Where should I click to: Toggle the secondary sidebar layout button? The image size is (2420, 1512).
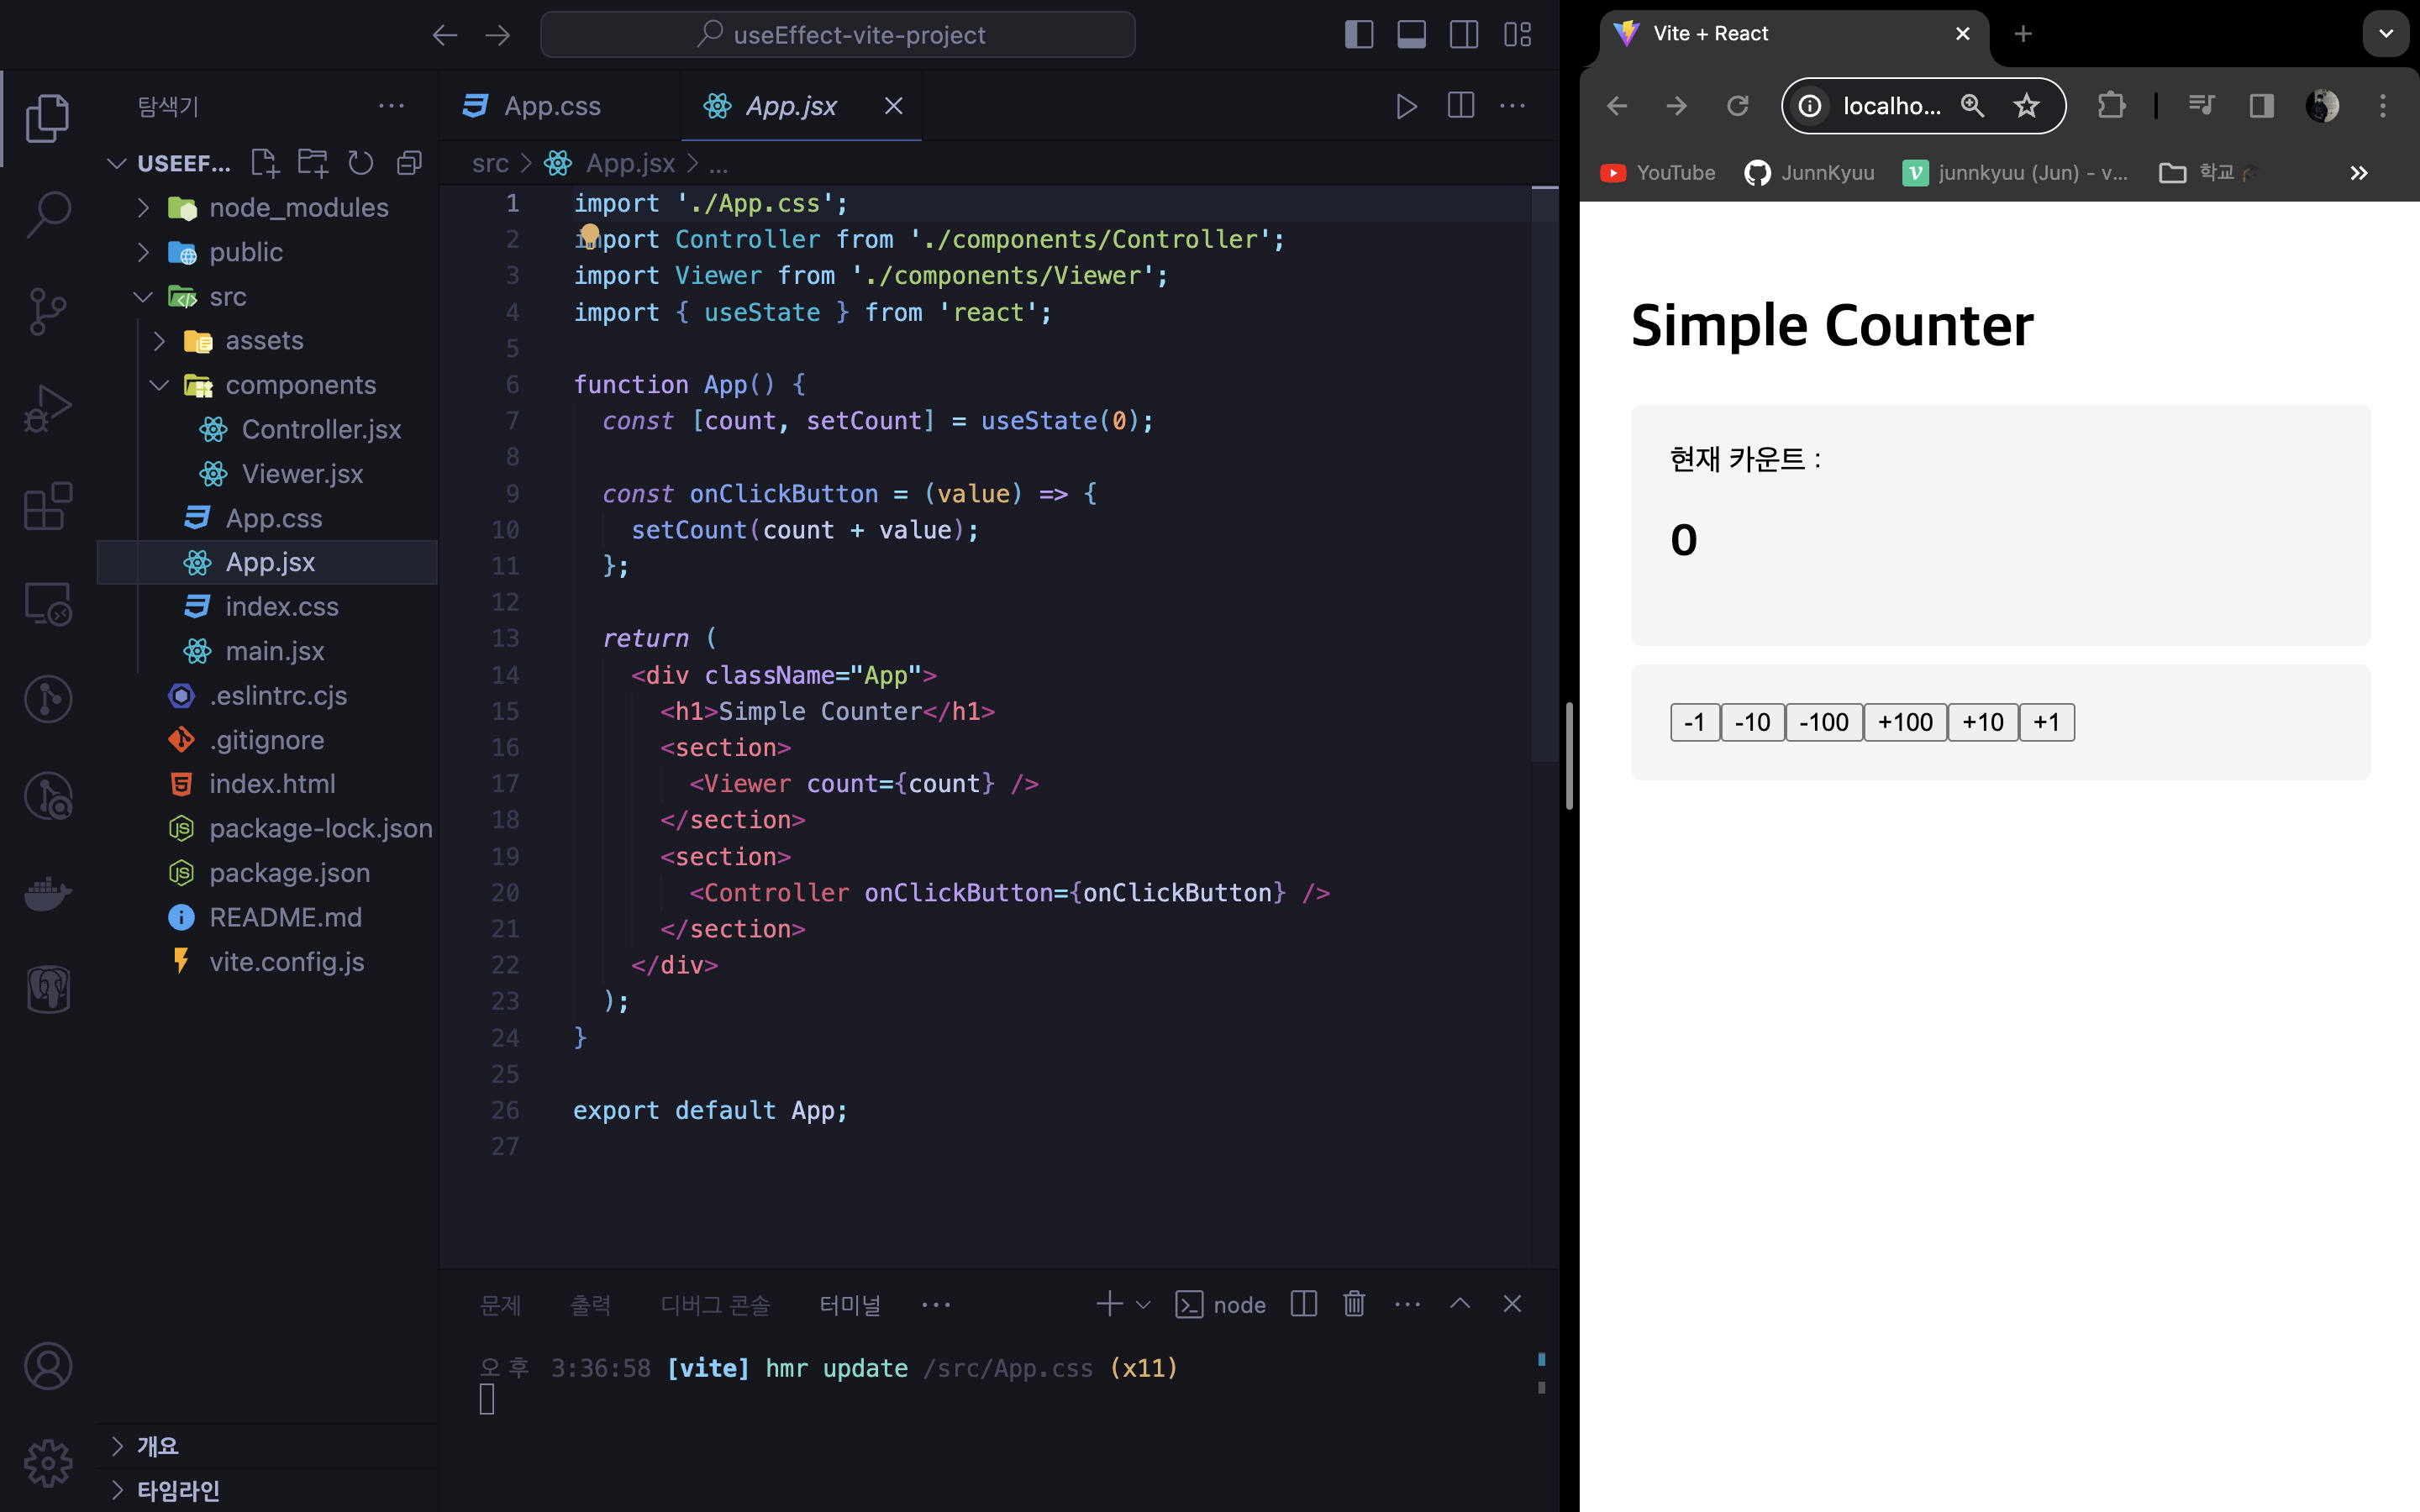[x=1464, y=35]
